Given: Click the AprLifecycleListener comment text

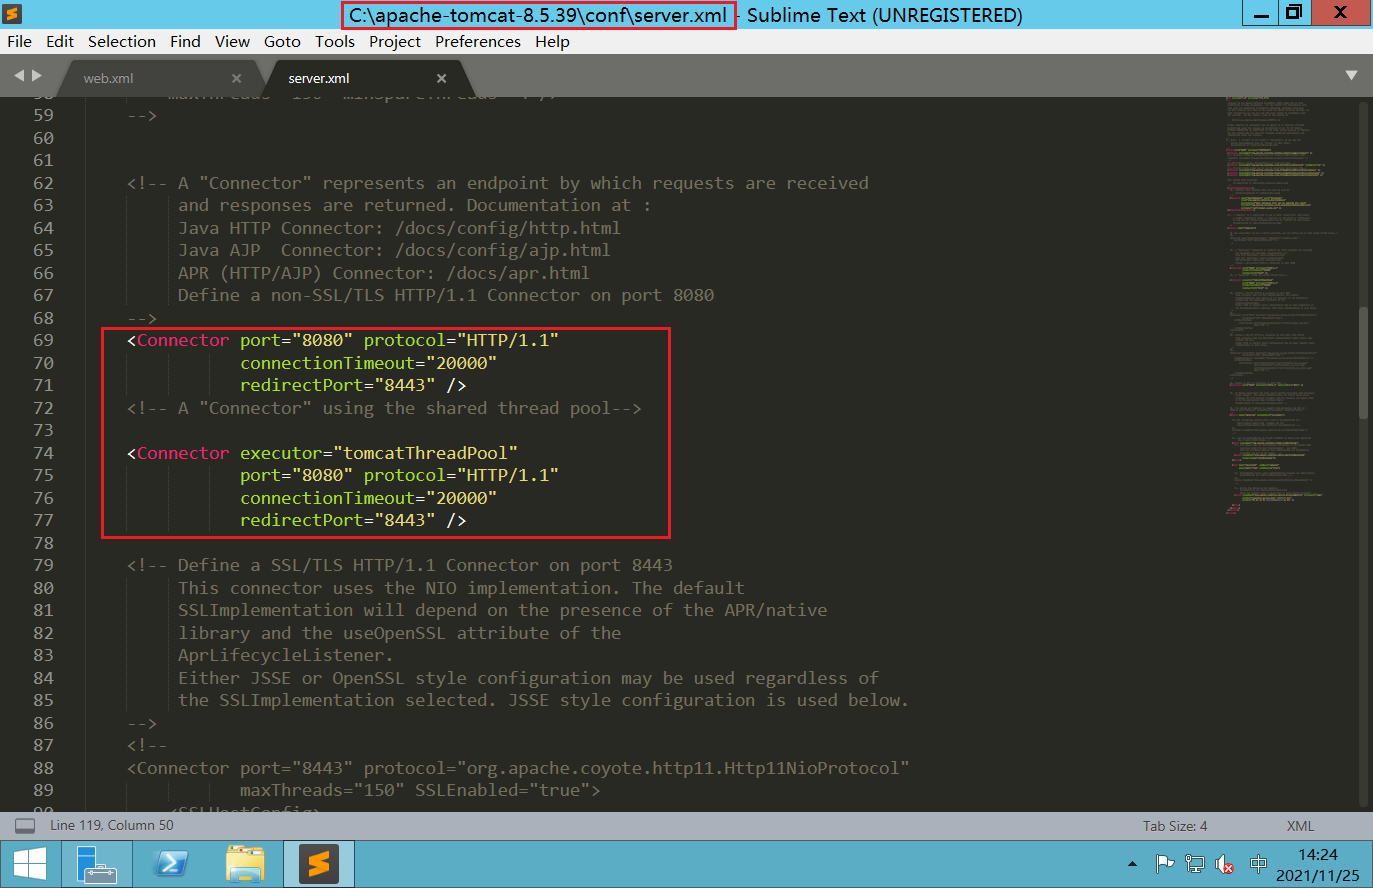Looking at the screenshot, I should 285,655.
